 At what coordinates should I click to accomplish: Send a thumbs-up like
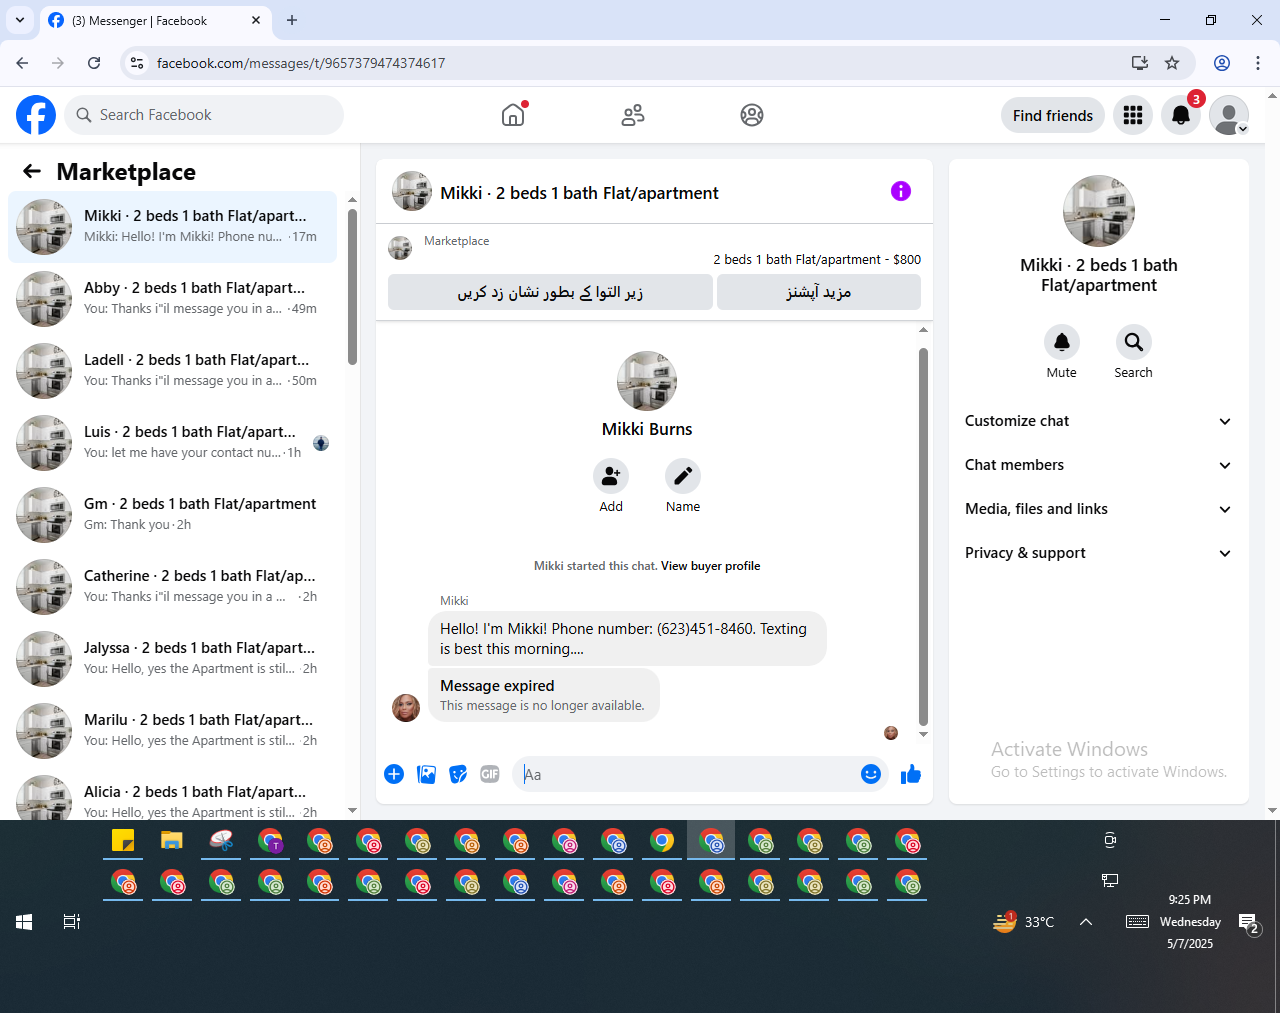coord(911,774)
